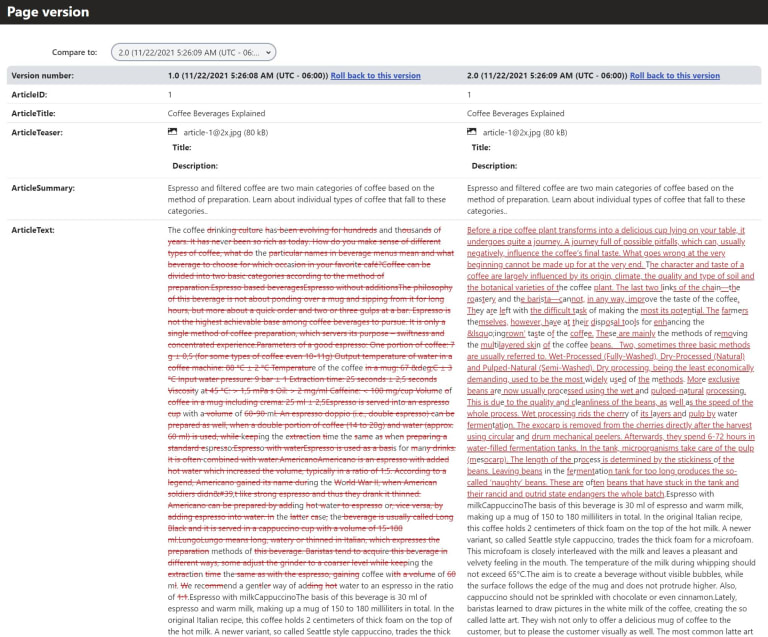Click the ArticleTitle field label

pyautogui.click(x=33, y=113)
